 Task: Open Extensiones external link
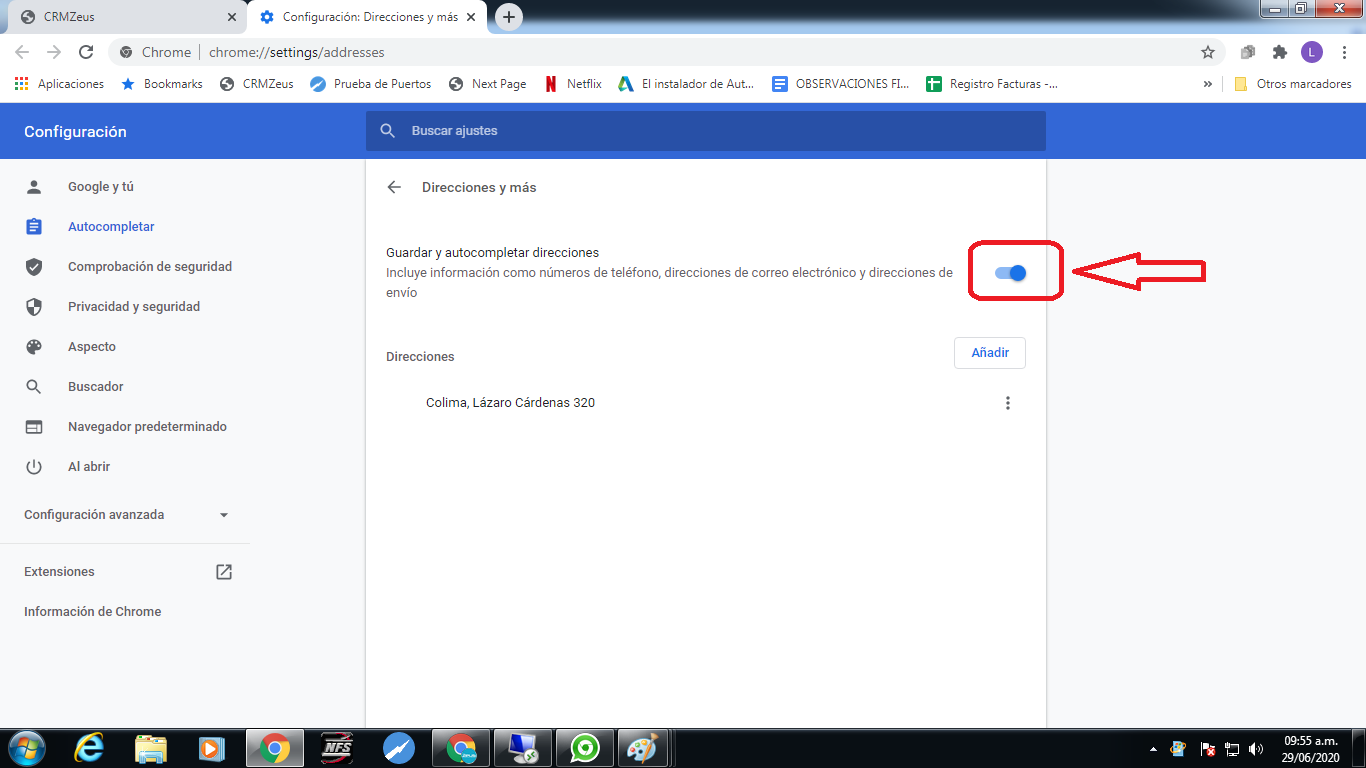pyautogui.click(x=224, y=572)
